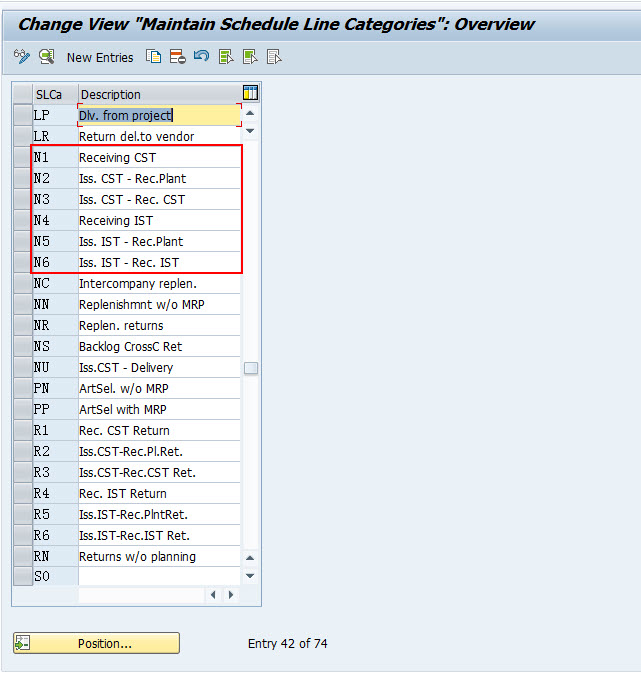Click the SLCa code cell 'LR'
This screenshot has height=673, width=641.
[55, 136]
